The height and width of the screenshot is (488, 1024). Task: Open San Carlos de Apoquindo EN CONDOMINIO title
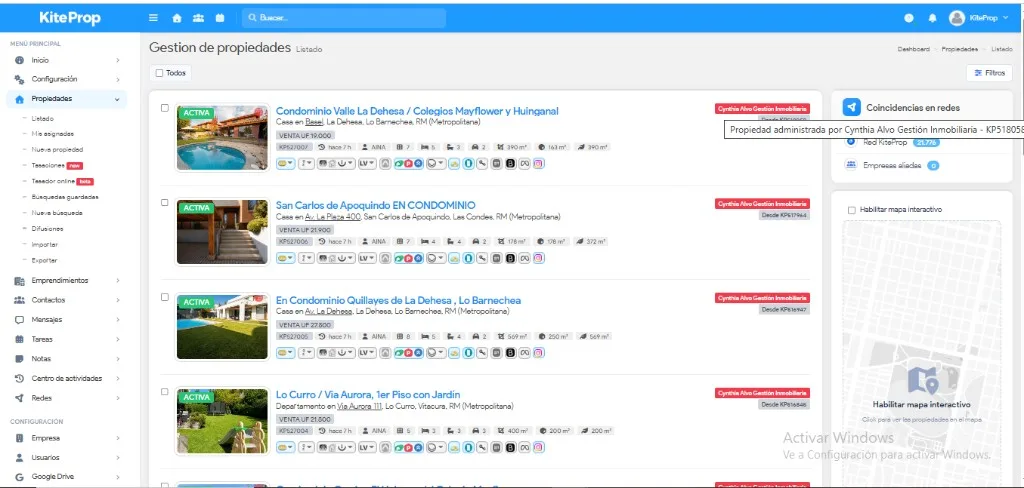pos(376,205)
